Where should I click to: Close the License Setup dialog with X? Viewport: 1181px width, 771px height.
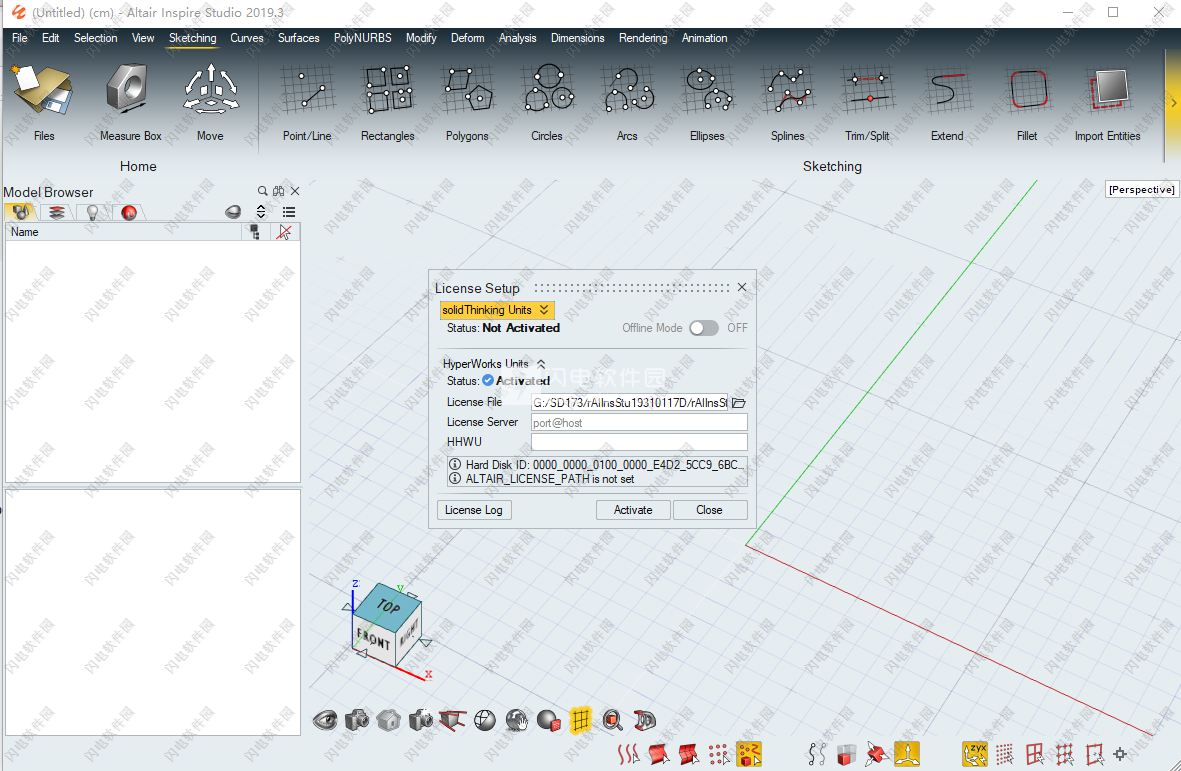pos(742,287)
